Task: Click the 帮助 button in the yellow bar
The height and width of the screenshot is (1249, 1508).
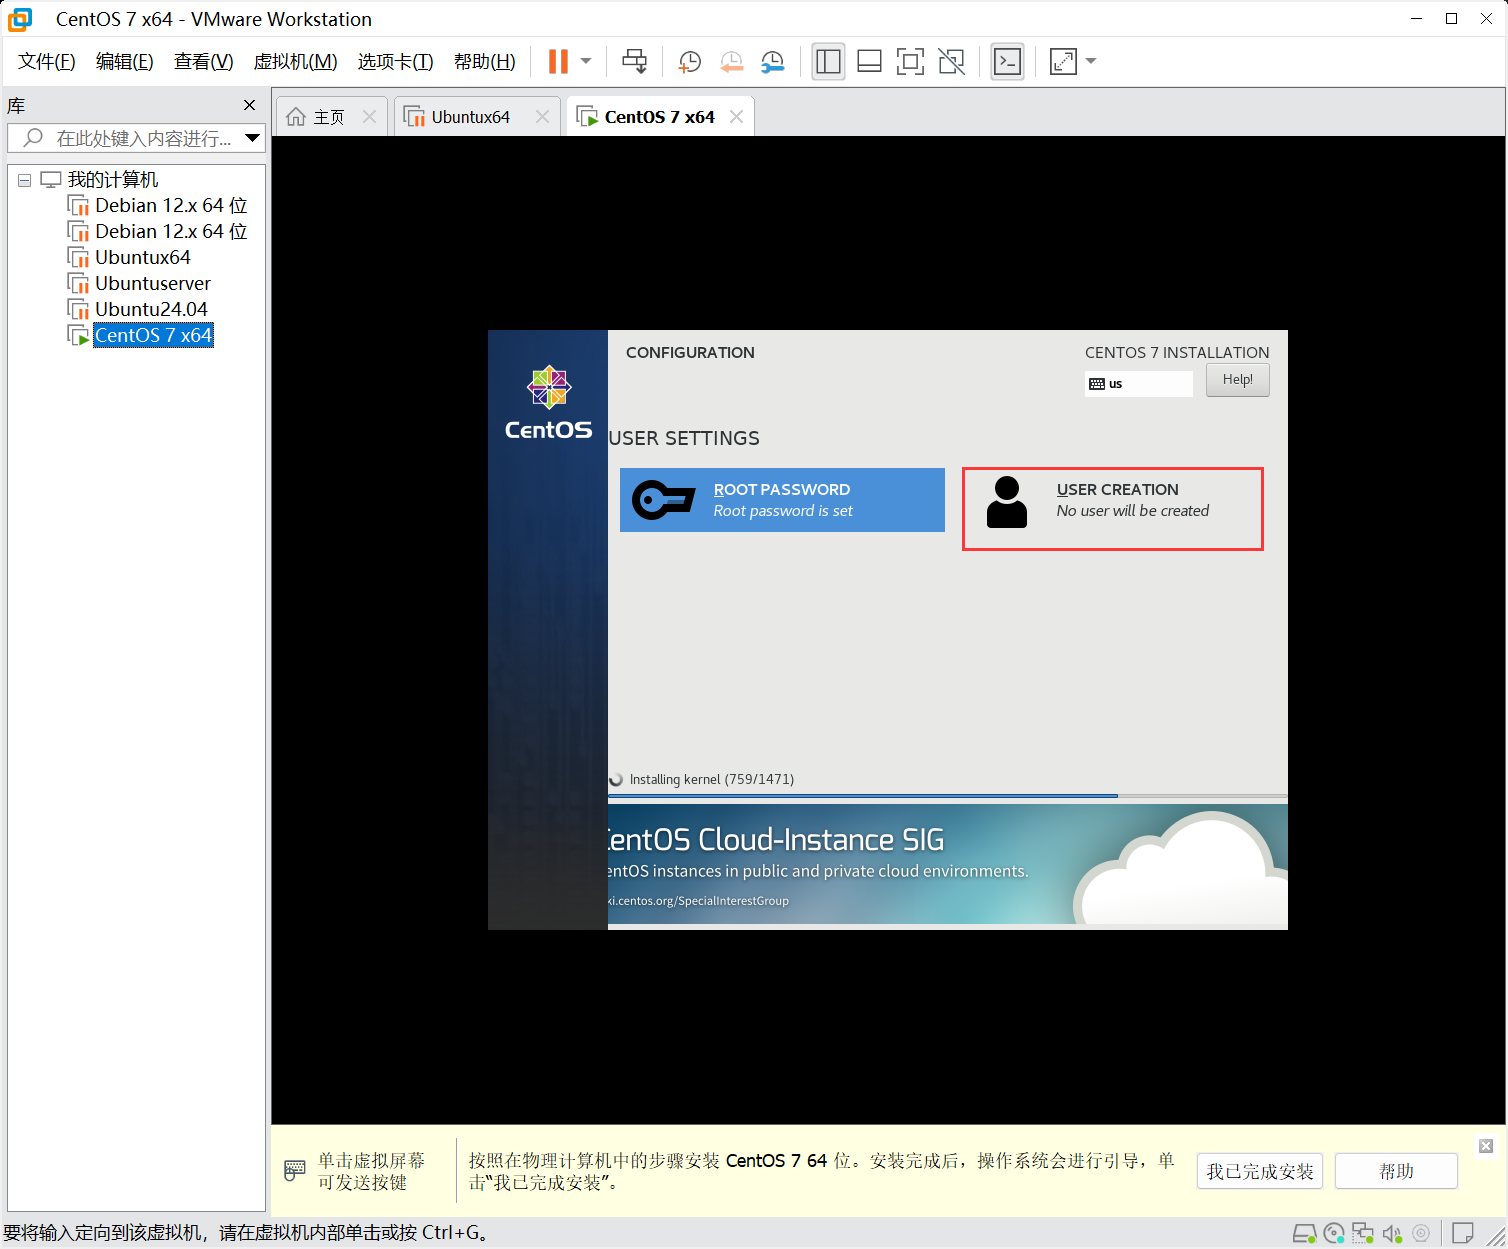Action: pyautogui.click(x=1396, y=1171)
